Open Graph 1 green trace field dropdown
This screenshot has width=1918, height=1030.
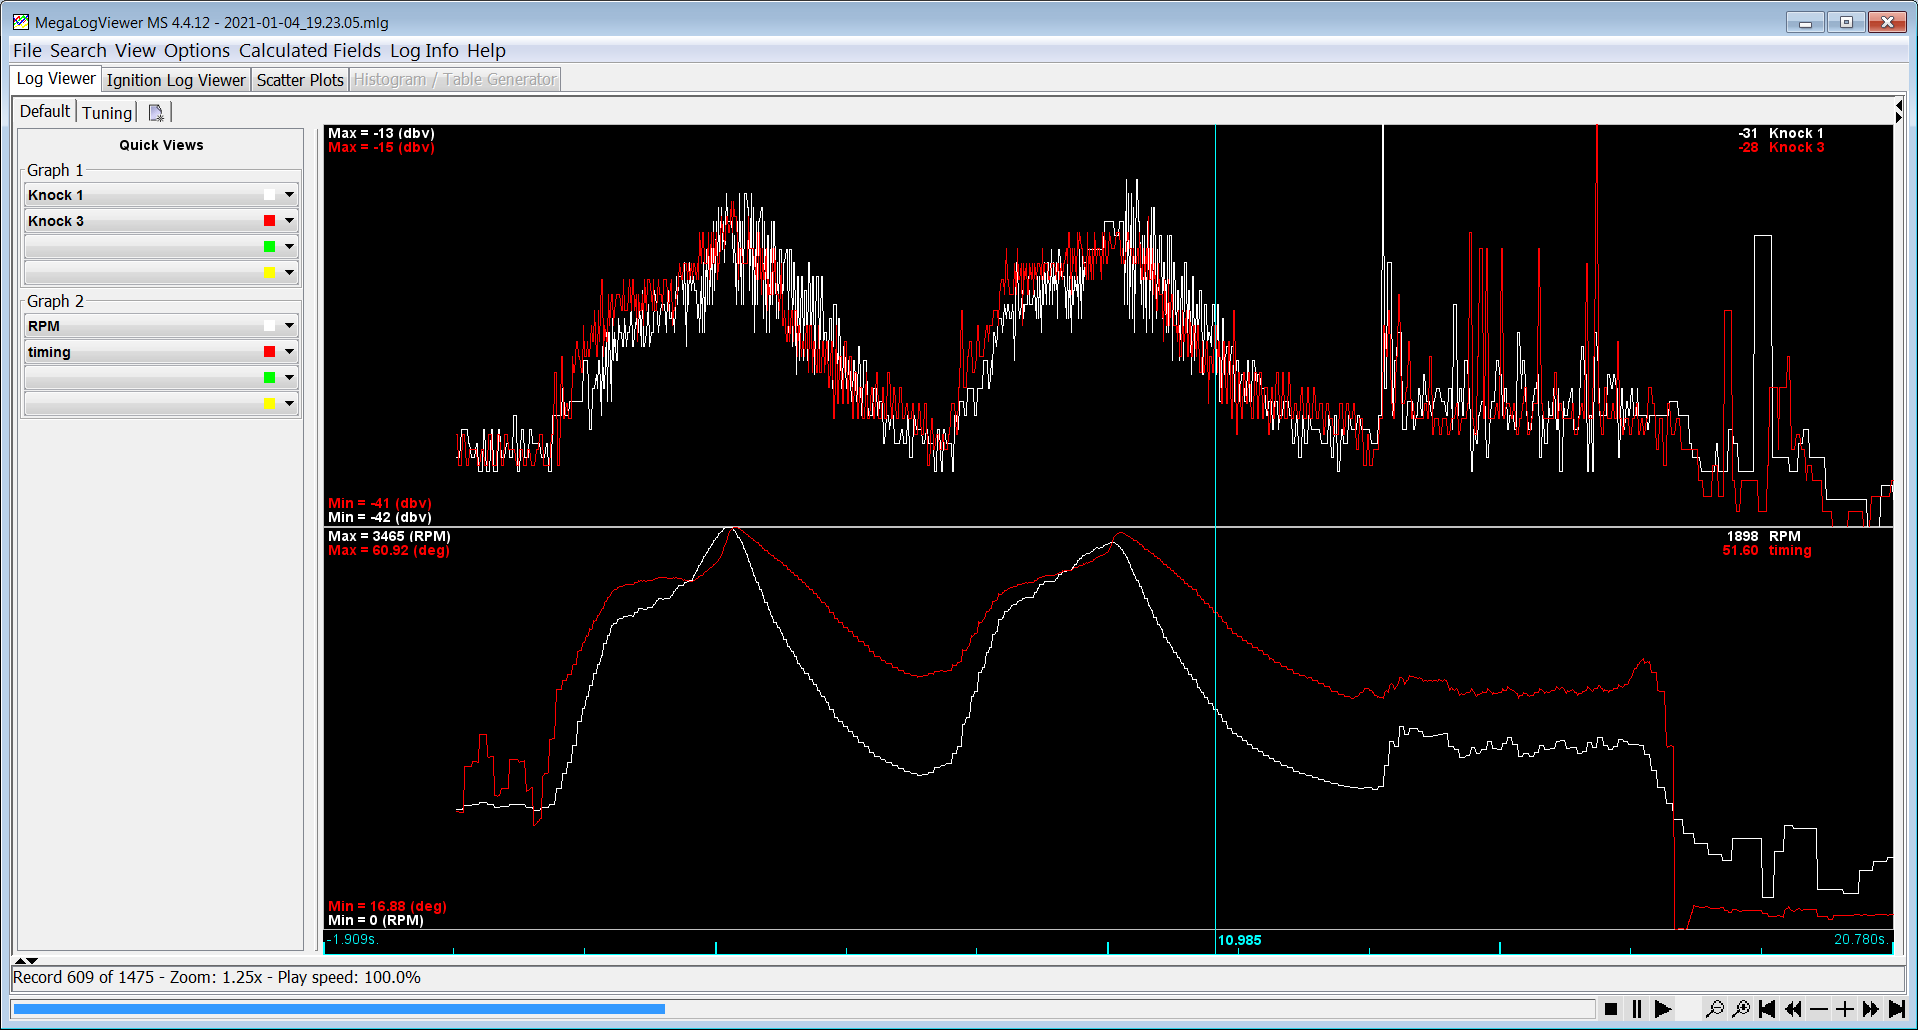coord(289,247)
